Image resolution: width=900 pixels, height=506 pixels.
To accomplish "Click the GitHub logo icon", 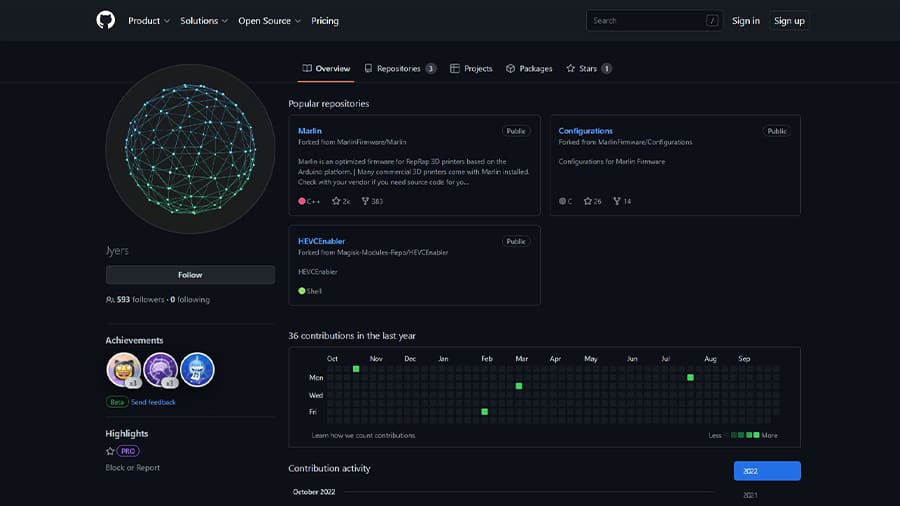I will click(106, 21).
